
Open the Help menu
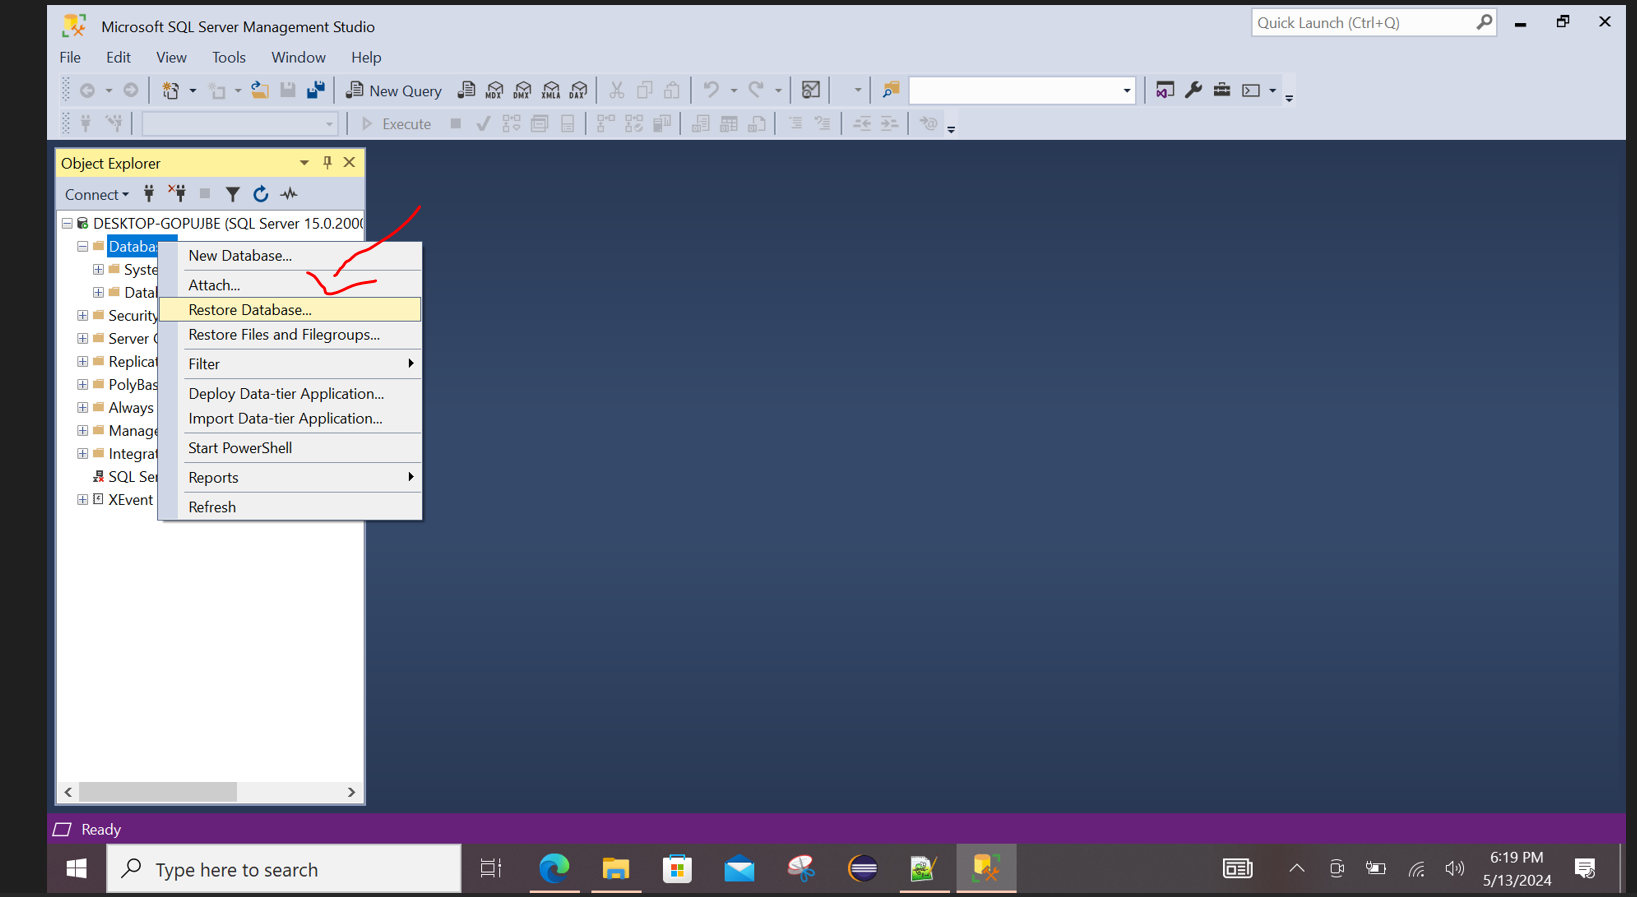[x=366, y=57]
